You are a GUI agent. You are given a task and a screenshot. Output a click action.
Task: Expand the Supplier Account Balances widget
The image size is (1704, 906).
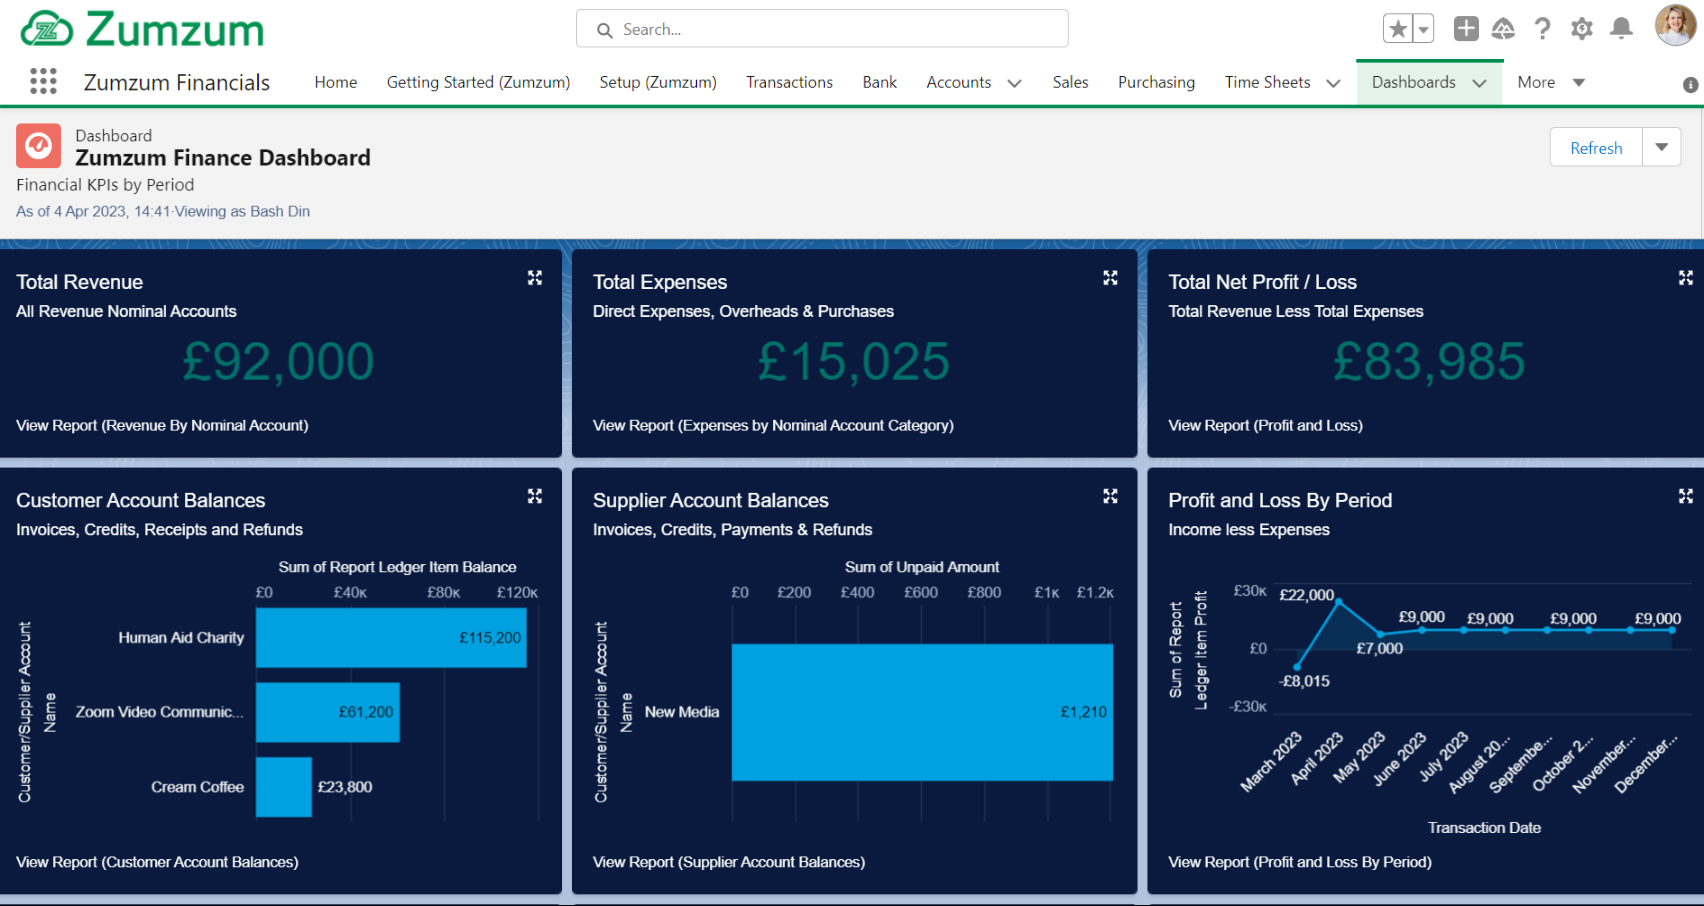click(x=1110, y=496)
